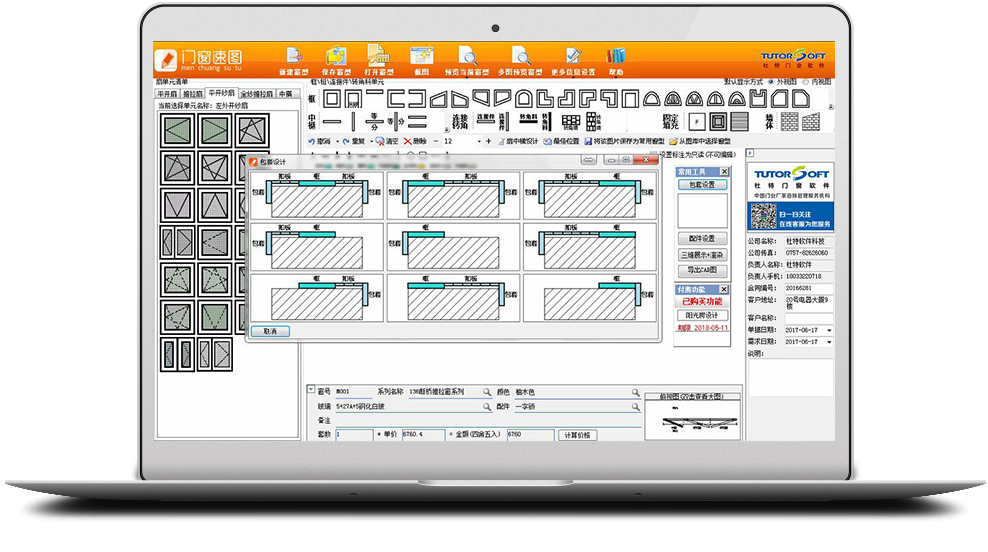
Task: Select the 外视图 radio button
Action: [x=771, y=82]
